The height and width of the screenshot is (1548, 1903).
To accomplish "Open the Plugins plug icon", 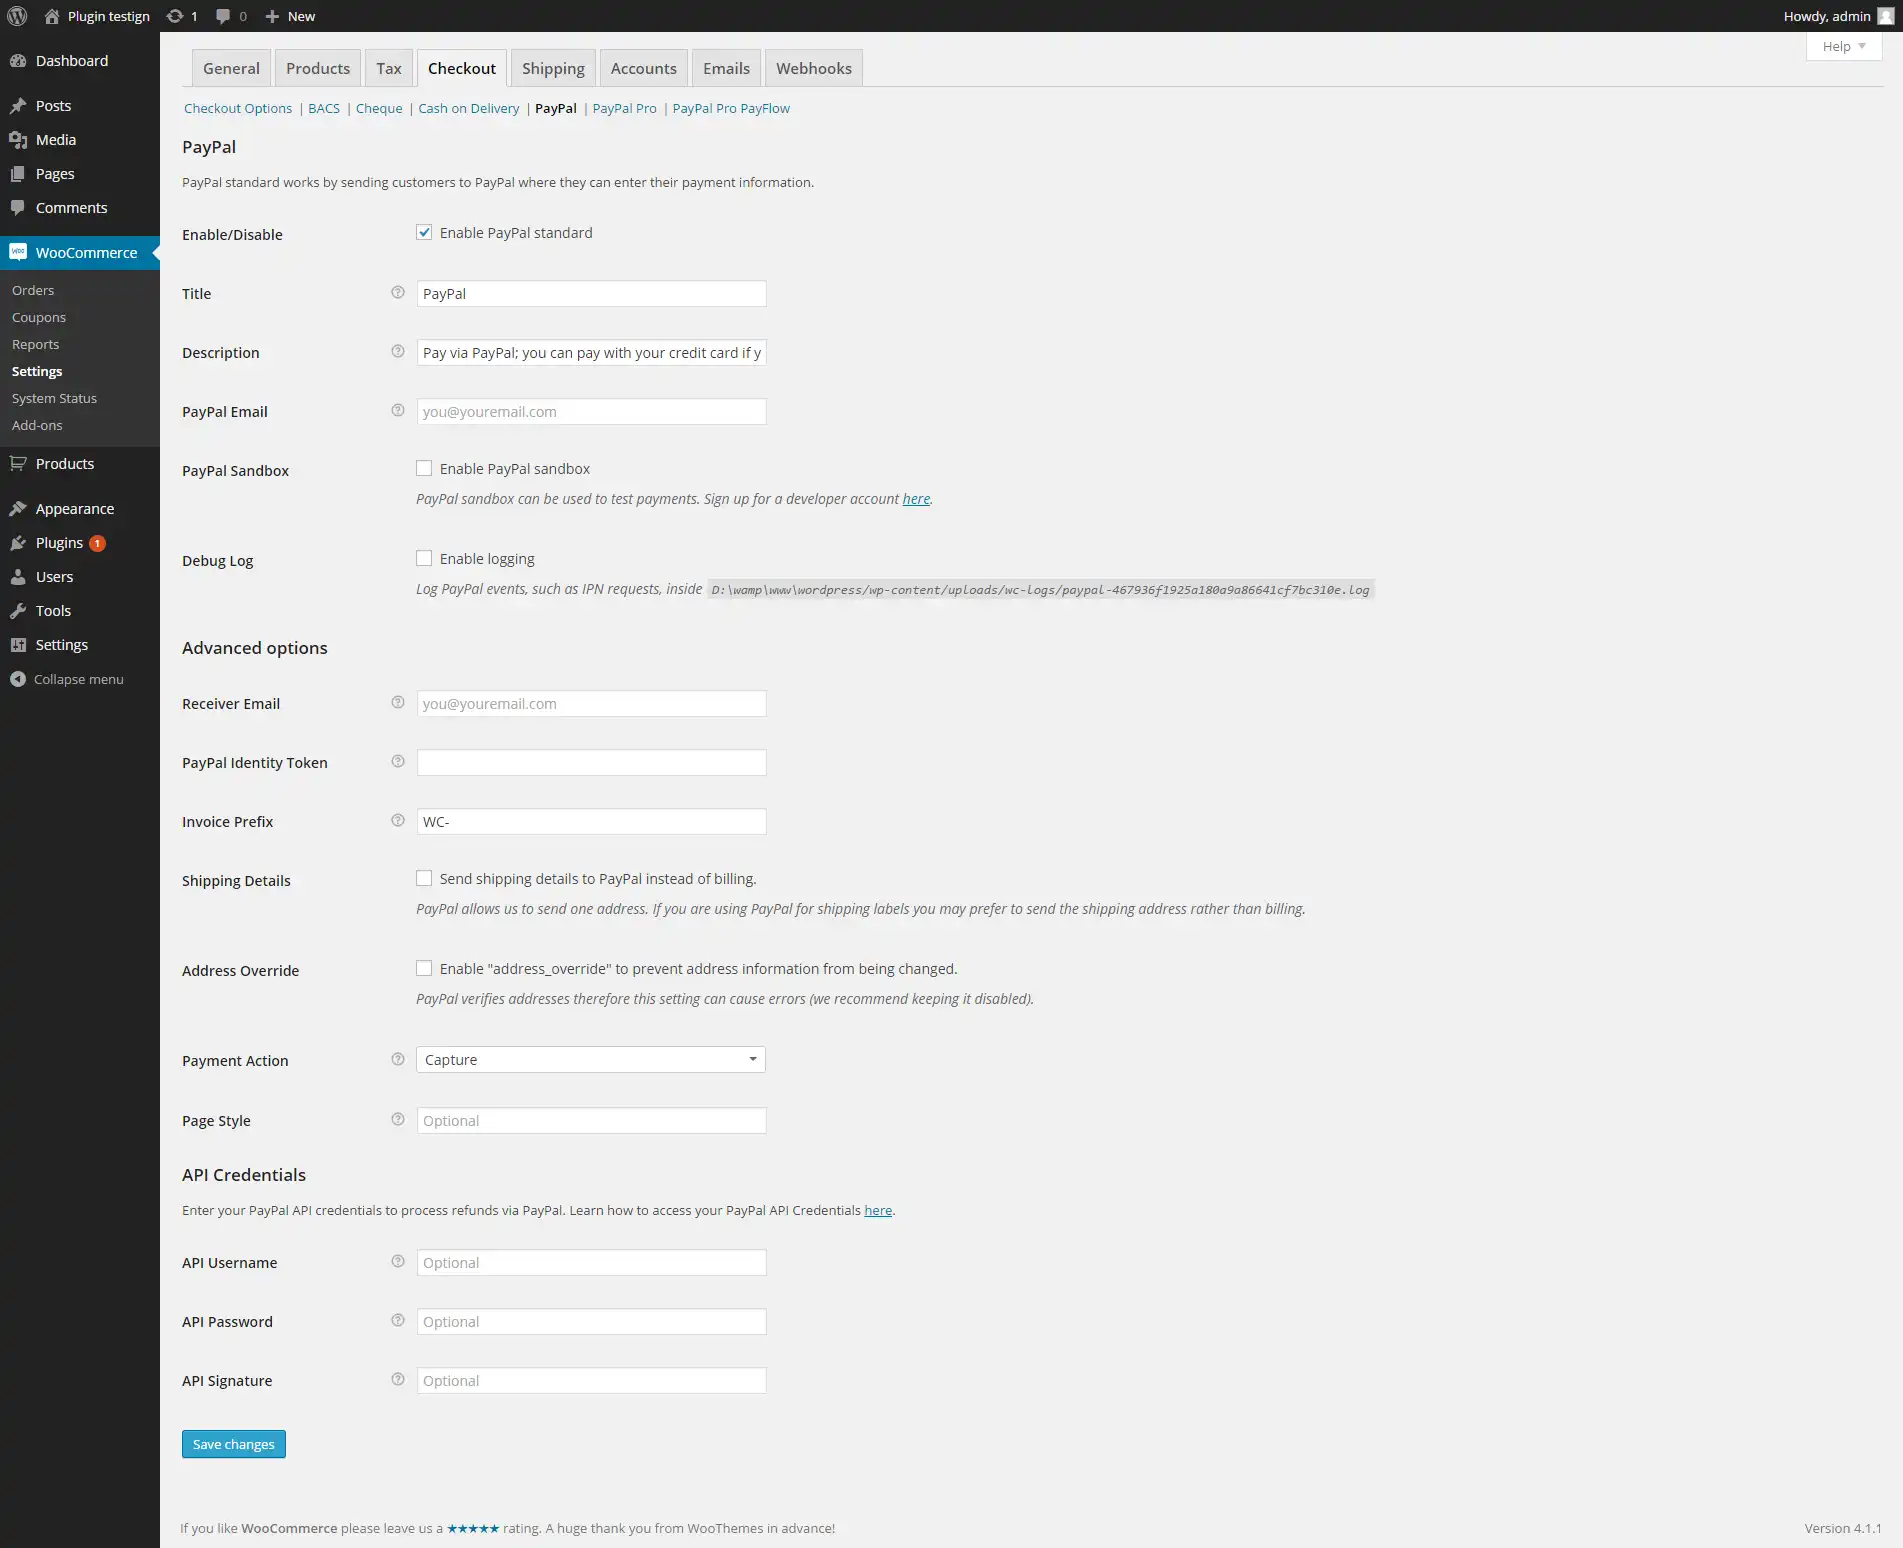I will coord(18,543).
